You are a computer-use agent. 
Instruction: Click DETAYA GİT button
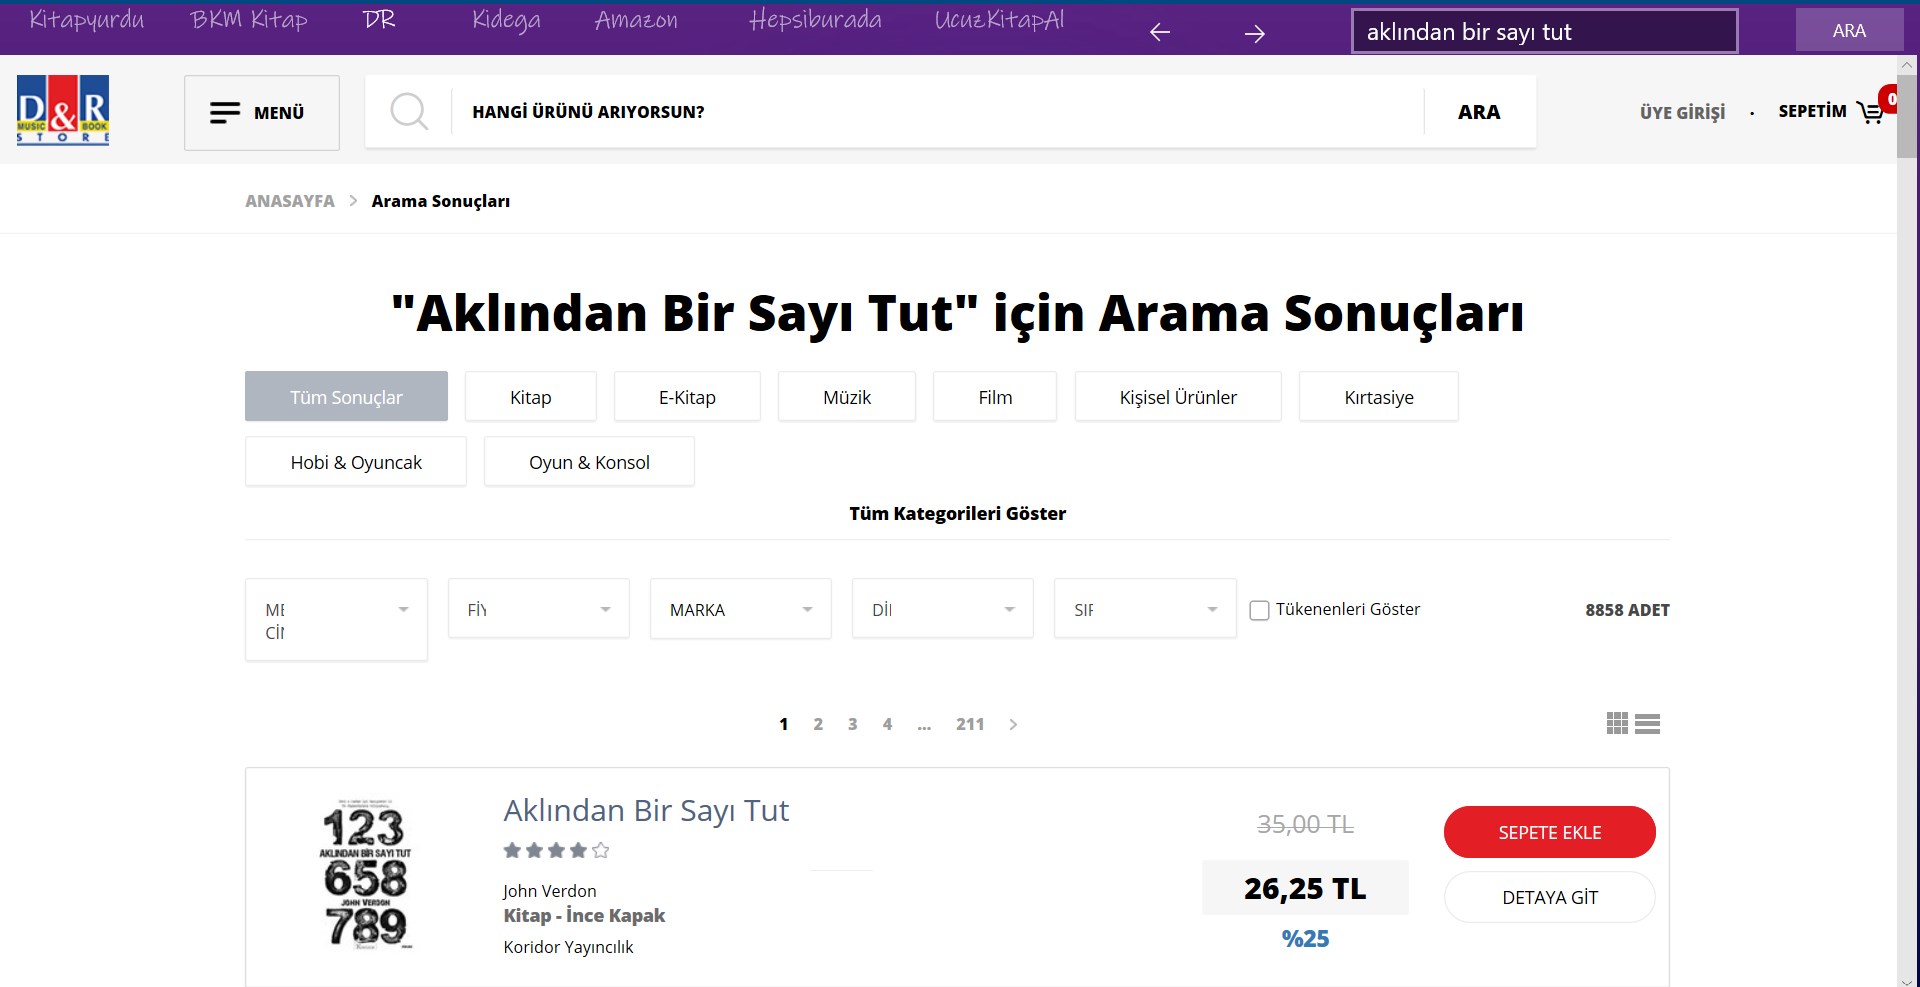click(x=1550, y=897)
